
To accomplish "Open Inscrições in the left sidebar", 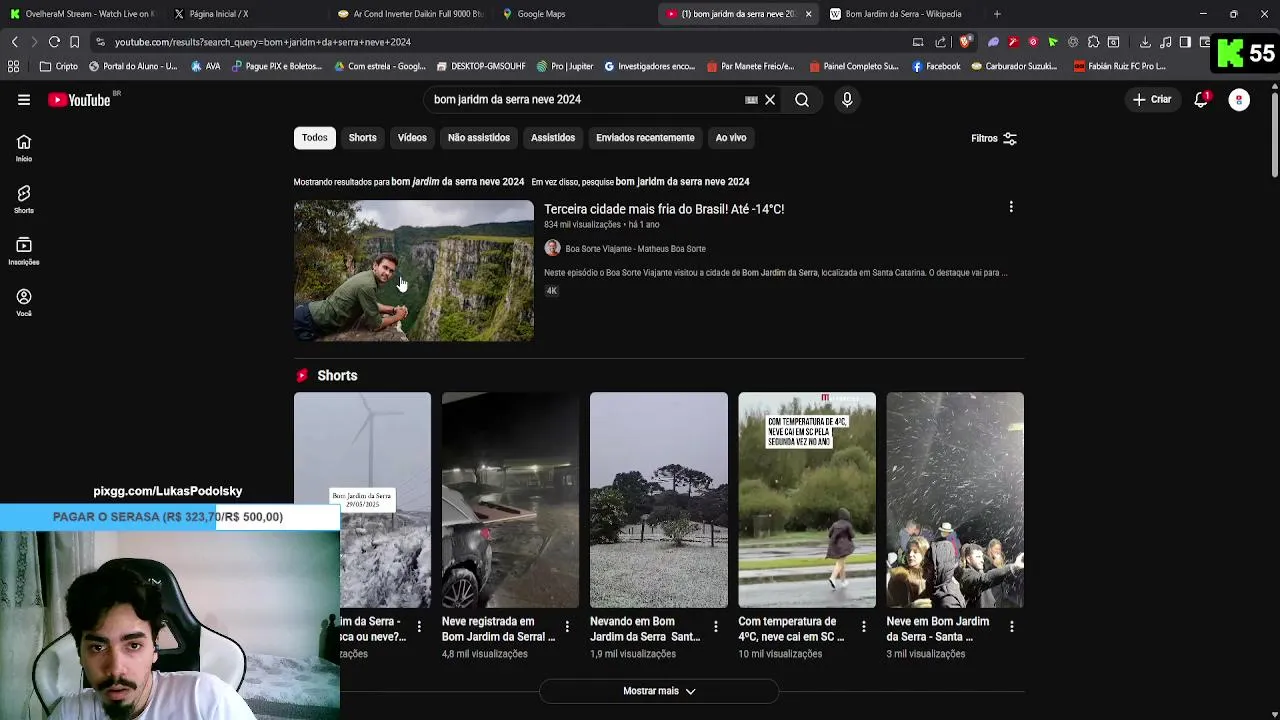I will click(24, 251).
